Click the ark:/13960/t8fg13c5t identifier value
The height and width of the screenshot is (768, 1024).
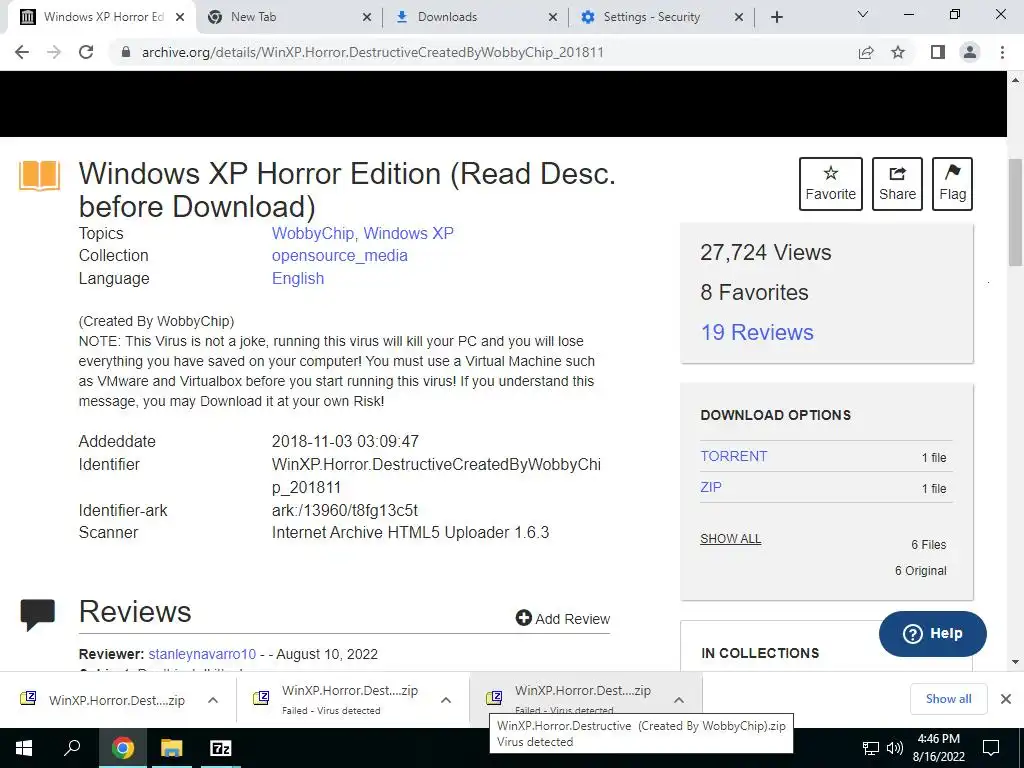345,510
